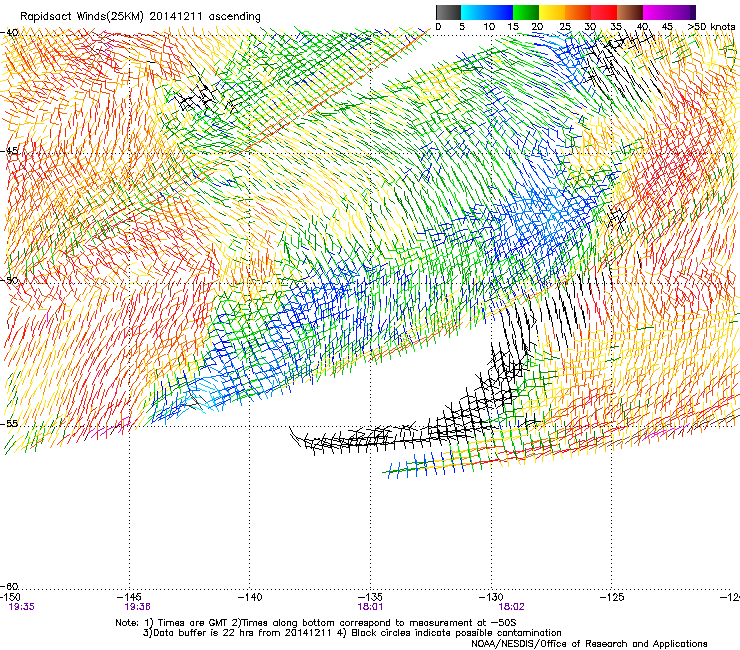Viewport: 740px width, 650px height.
Task: Click the brown 35-40 knots legend swatch
Action: 630,12
